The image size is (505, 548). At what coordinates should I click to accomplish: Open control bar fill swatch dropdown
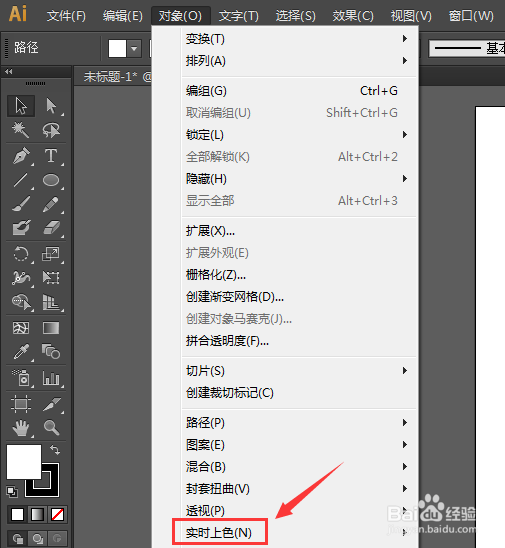(x=134, y=49)
